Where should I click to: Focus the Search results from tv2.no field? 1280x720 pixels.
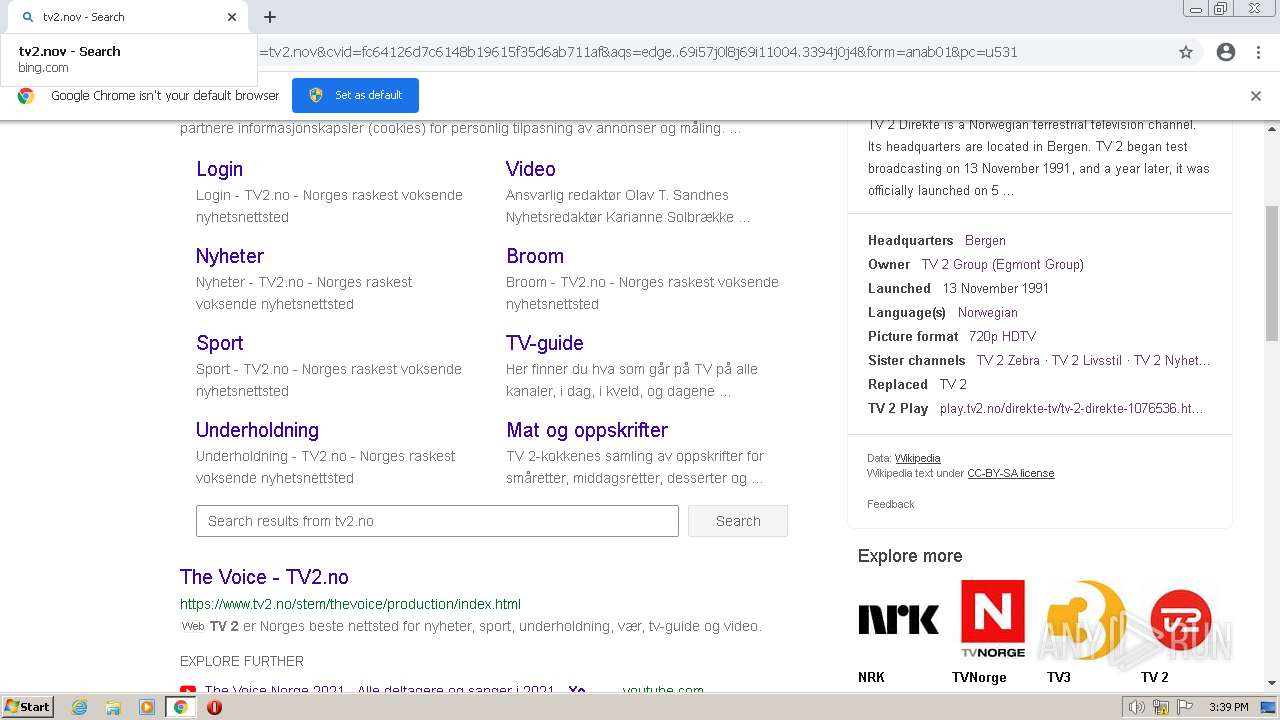(x=437, y=521)
